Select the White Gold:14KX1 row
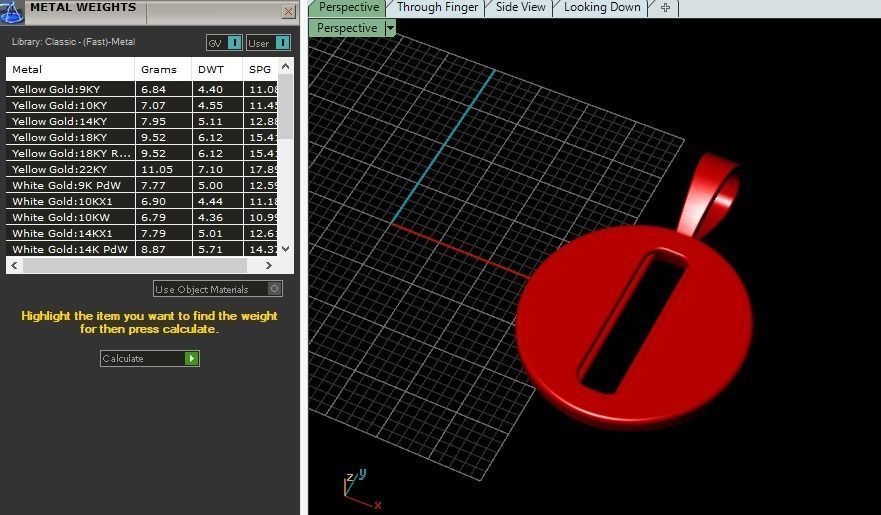 [142, 233]
